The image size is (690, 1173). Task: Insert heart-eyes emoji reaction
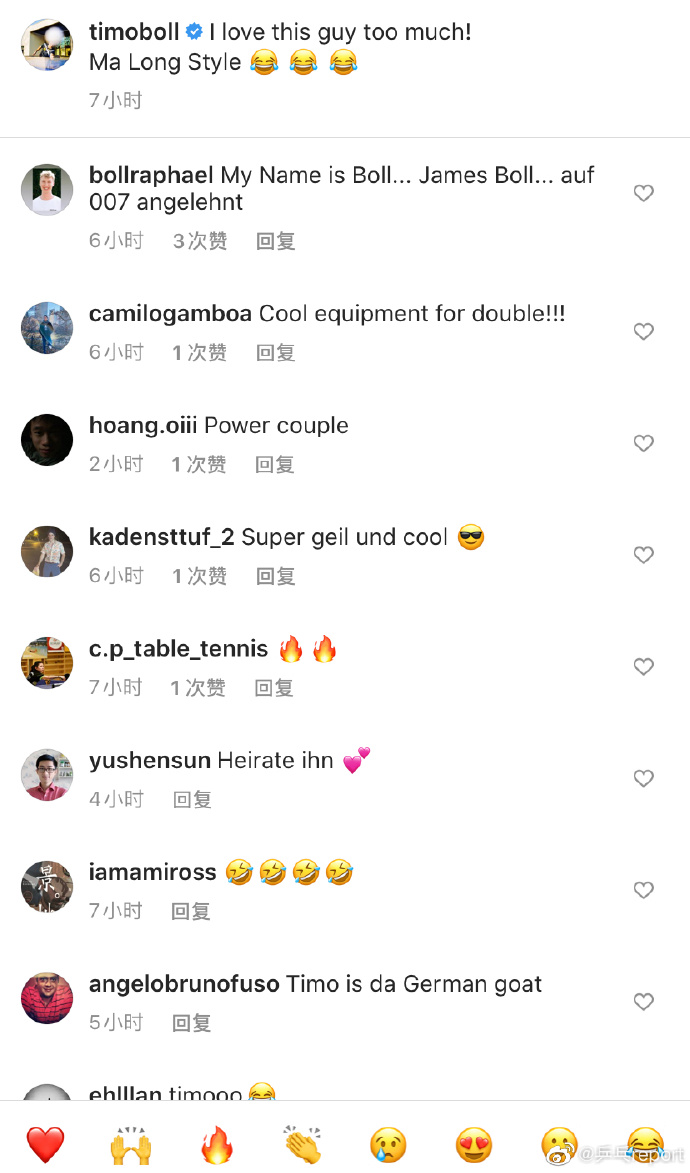pyautogui.click(x=474, y=1145)
